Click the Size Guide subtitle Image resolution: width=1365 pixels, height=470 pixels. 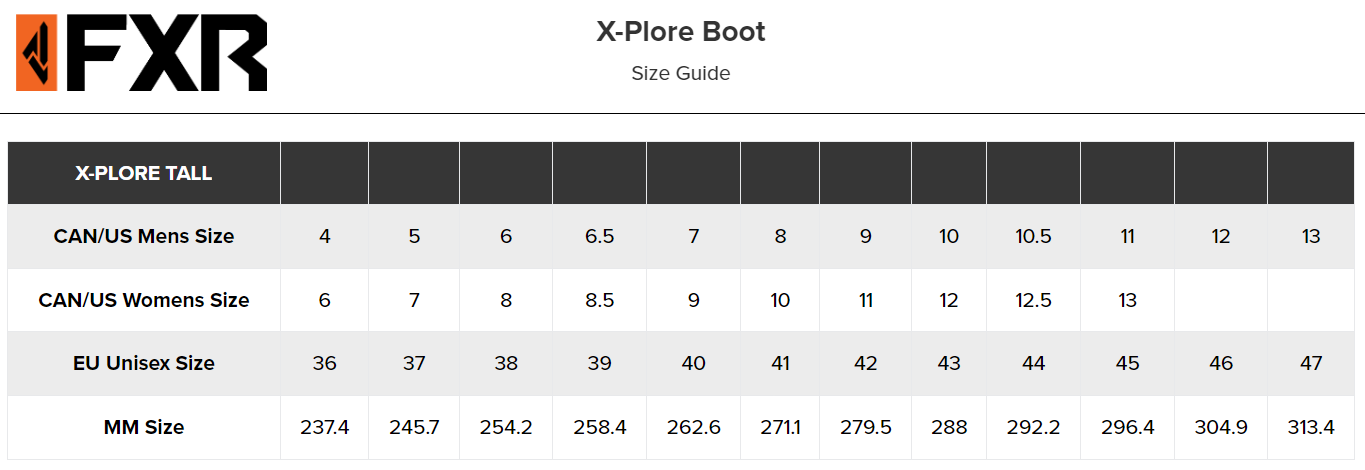[x=681, y=73]
